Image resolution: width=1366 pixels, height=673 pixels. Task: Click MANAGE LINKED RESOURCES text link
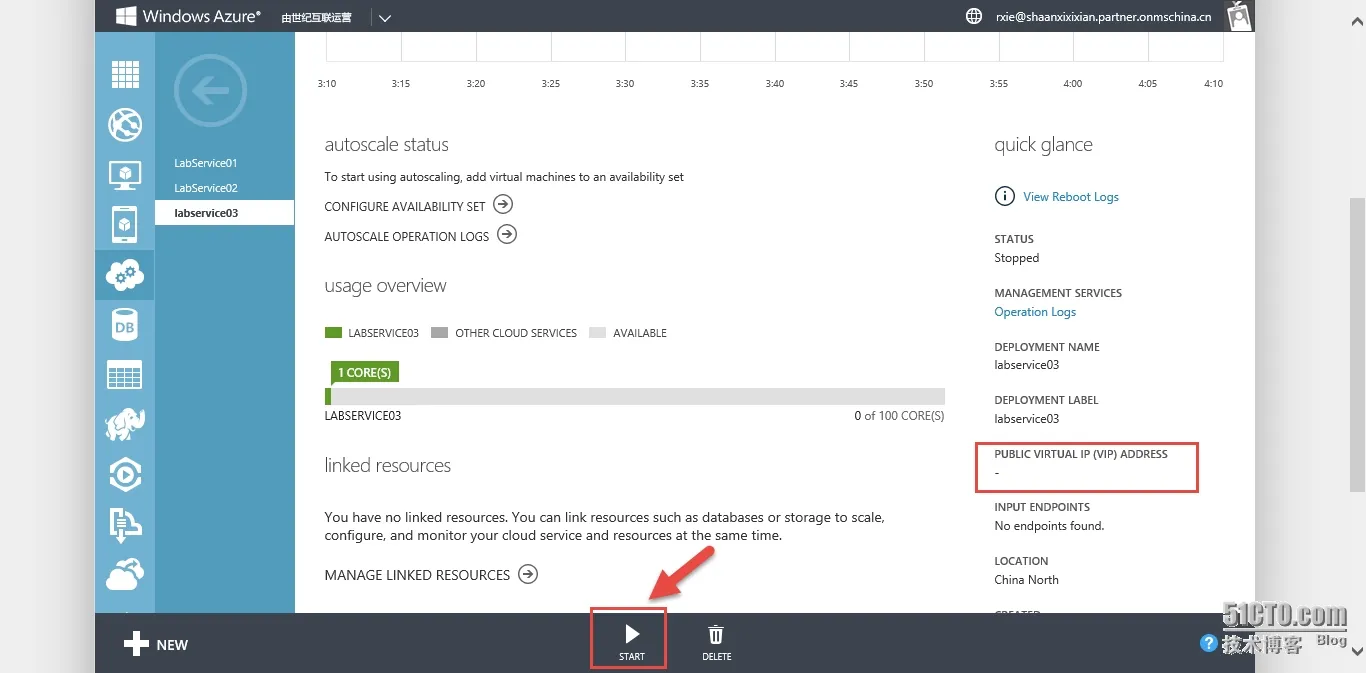pyautogui.click(x=417, y=575)
